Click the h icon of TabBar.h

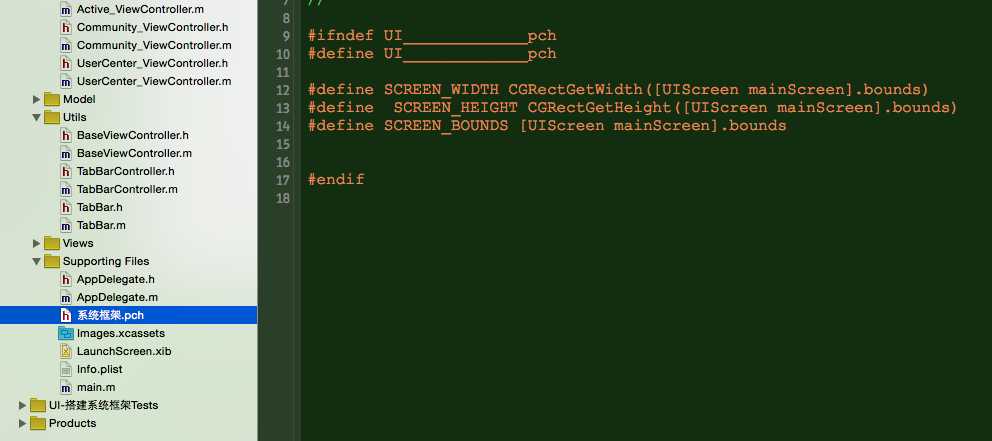[66, 208]
